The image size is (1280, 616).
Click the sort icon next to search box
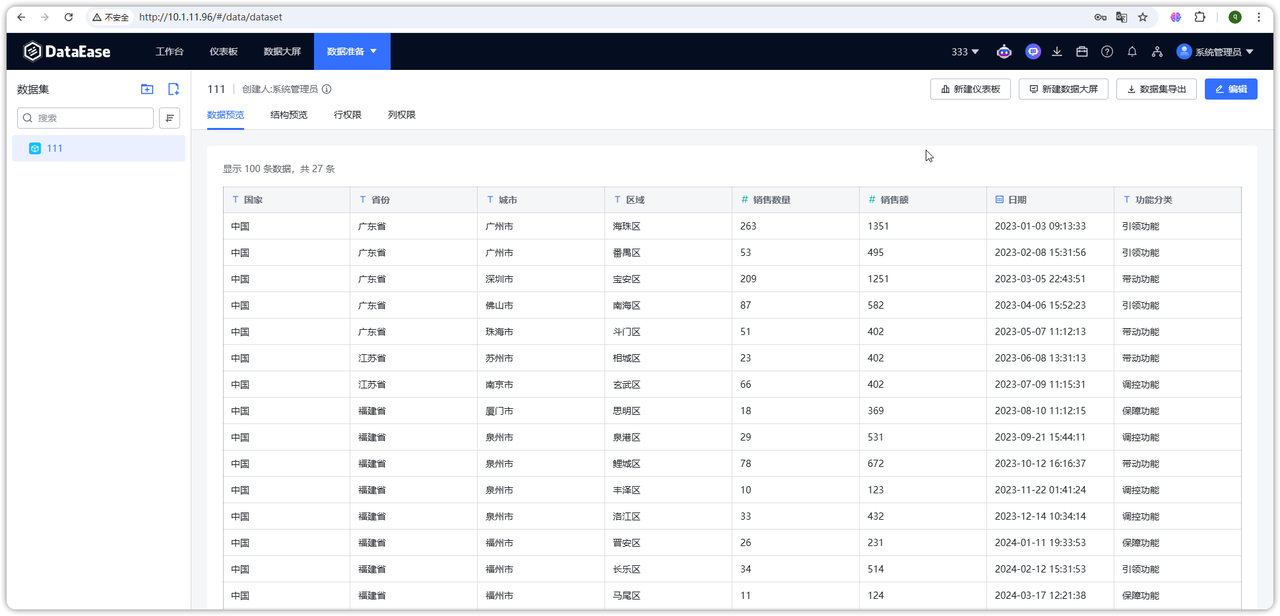(x=169, y=117)
